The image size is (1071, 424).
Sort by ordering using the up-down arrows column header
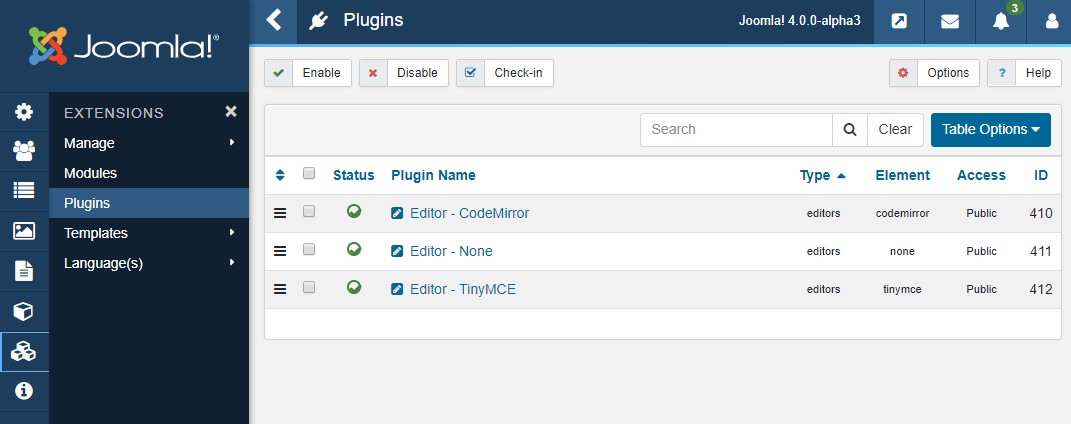279,175
